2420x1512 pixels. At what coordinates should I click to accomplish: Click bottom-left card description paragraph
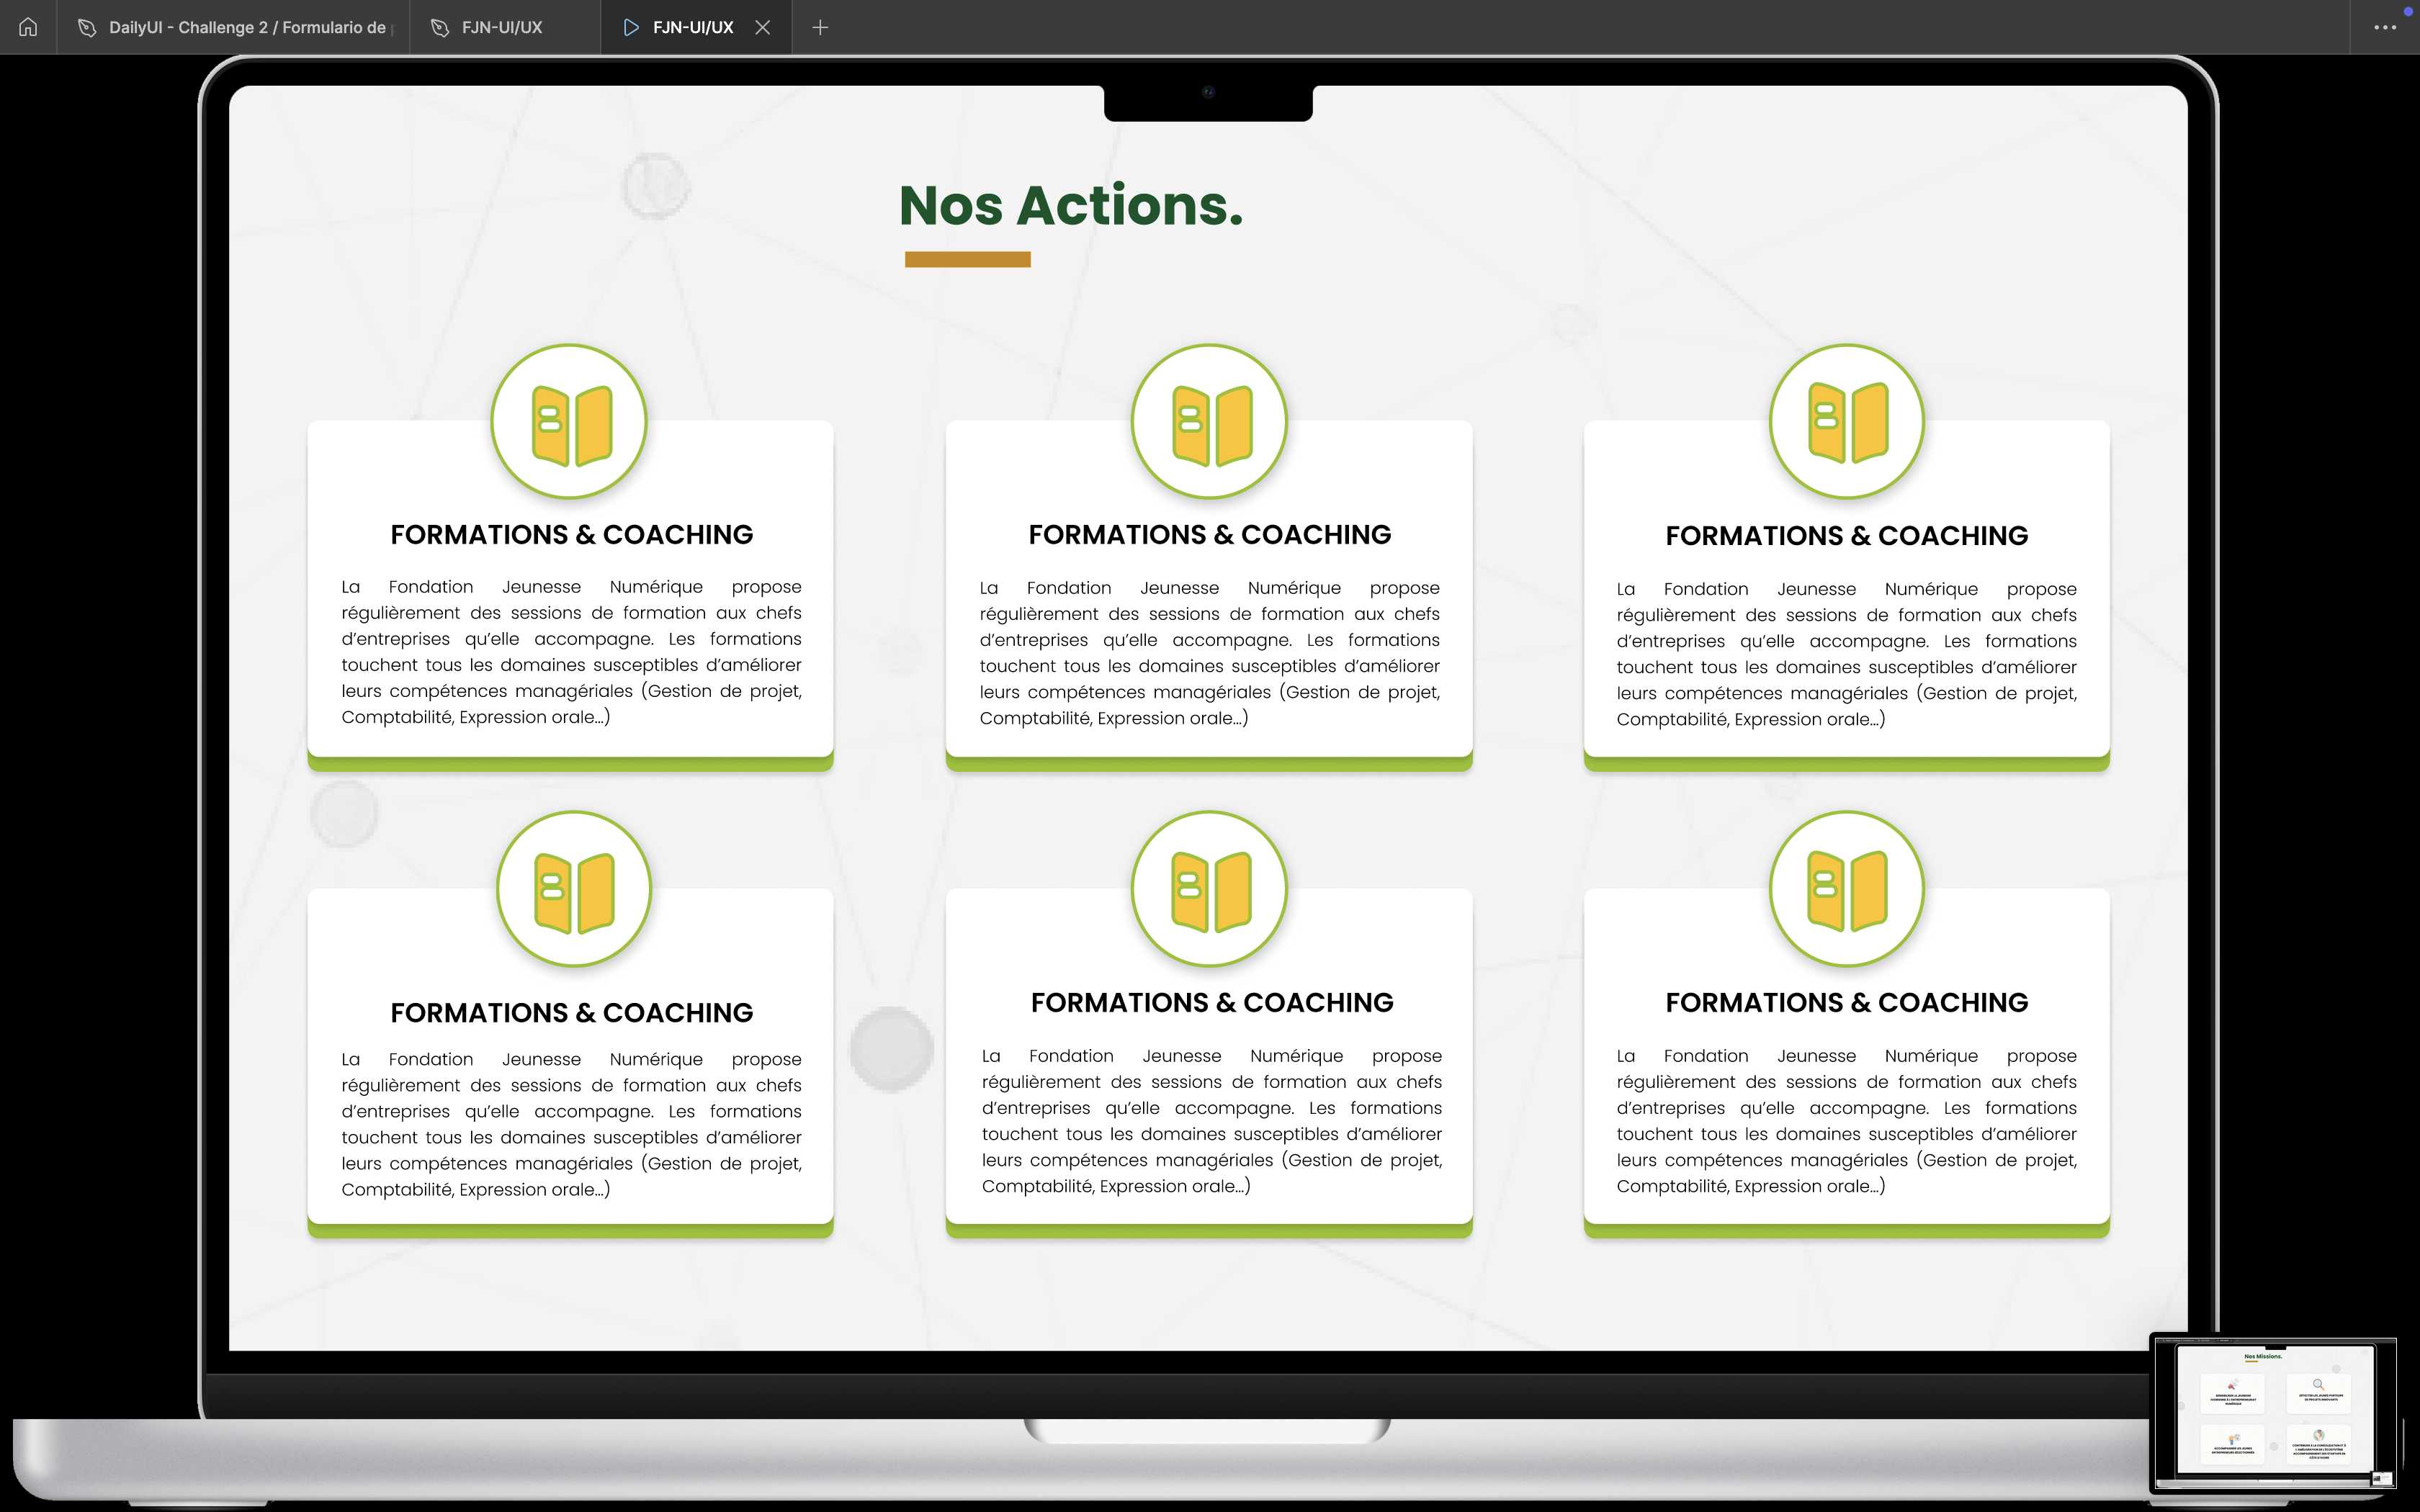571,1124
